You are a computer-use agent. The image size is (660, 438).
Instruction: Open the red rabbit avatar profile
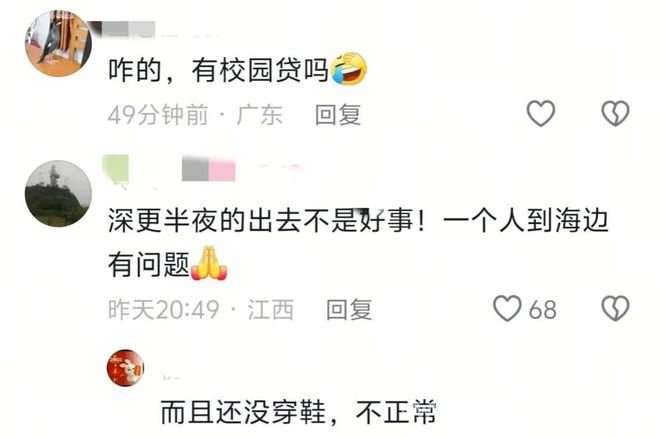click(125, 368)
